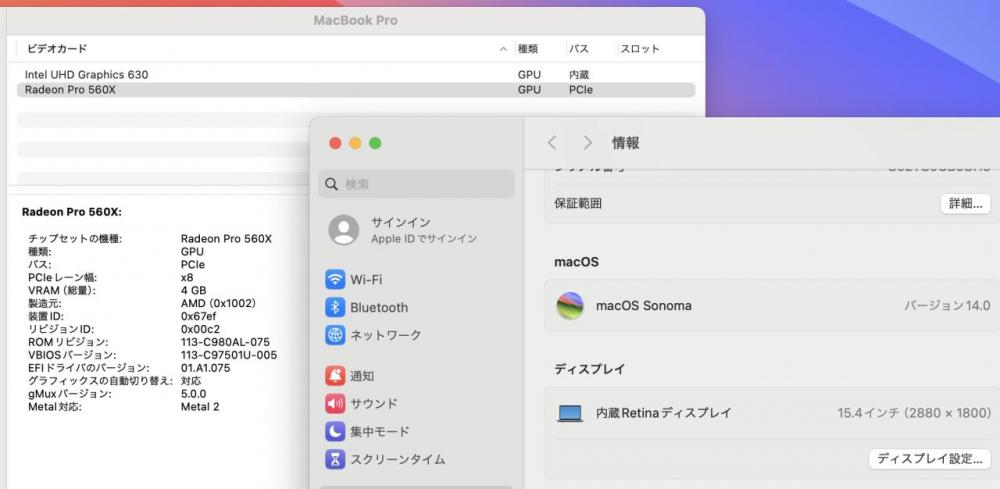Viewport: 1000px width, 489px height.
Task: Click the macOS Sonoma logo icon
Action: tap(570, 305)
